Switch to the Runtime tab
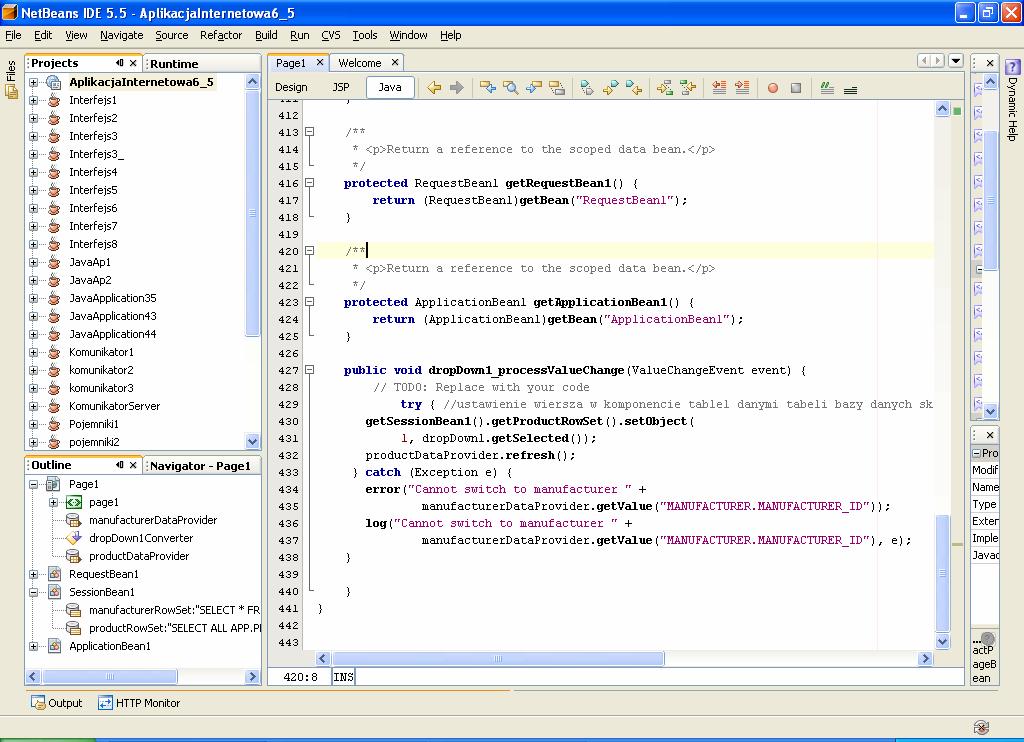1024x742 pixels. [x=174, y=63]
